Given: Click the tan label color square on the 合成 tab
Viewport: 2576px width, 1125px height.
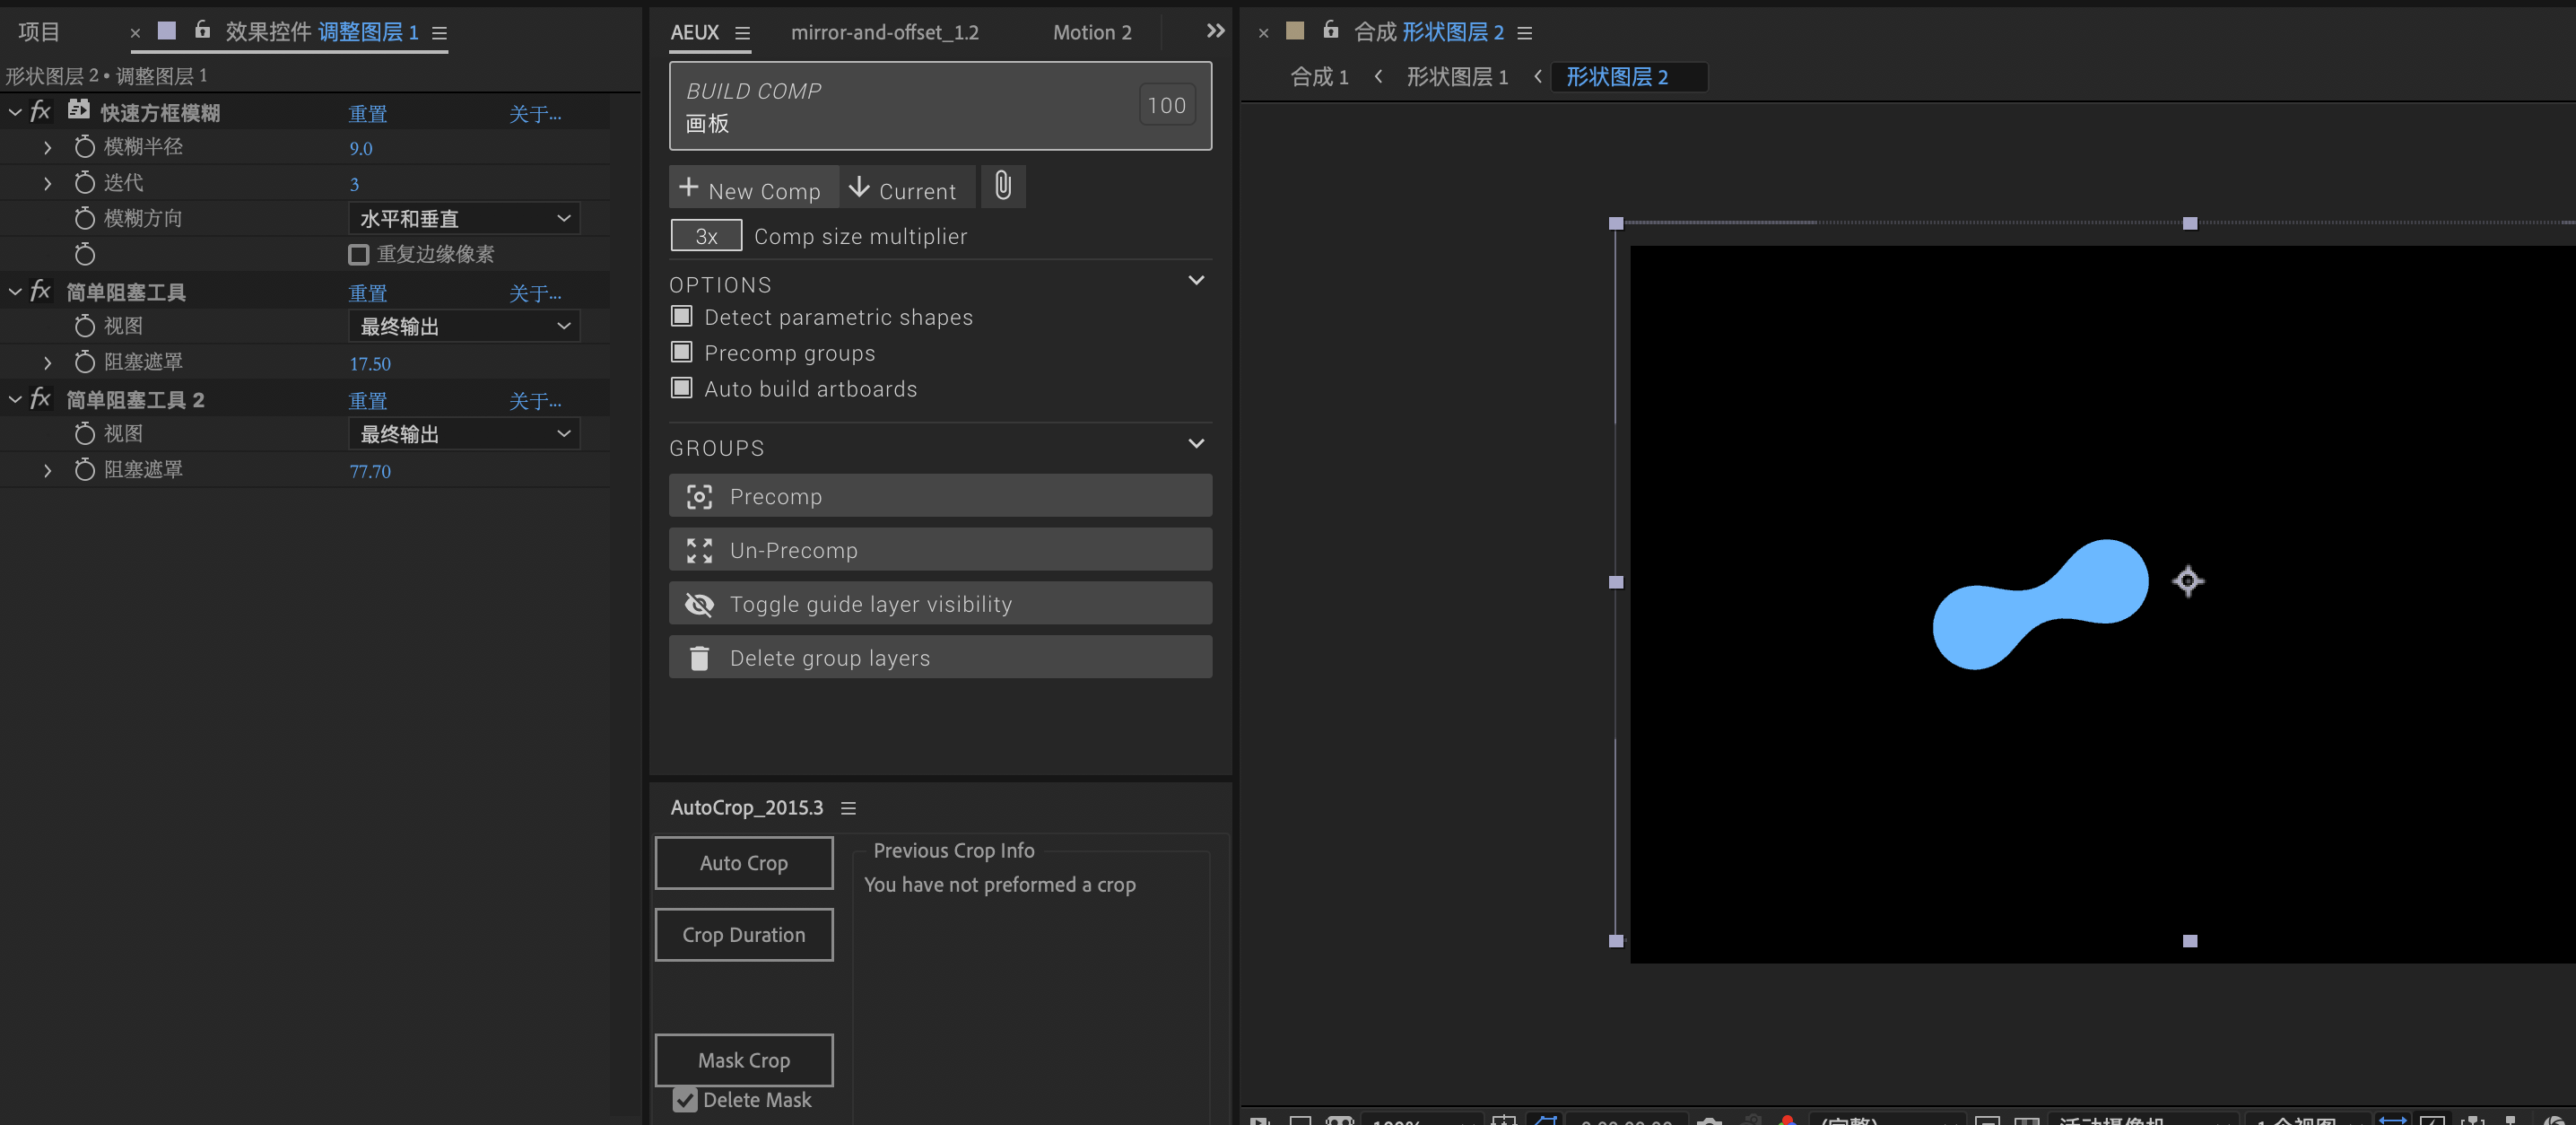Looking at the screenshot, I should click(x=1295, y=31).
